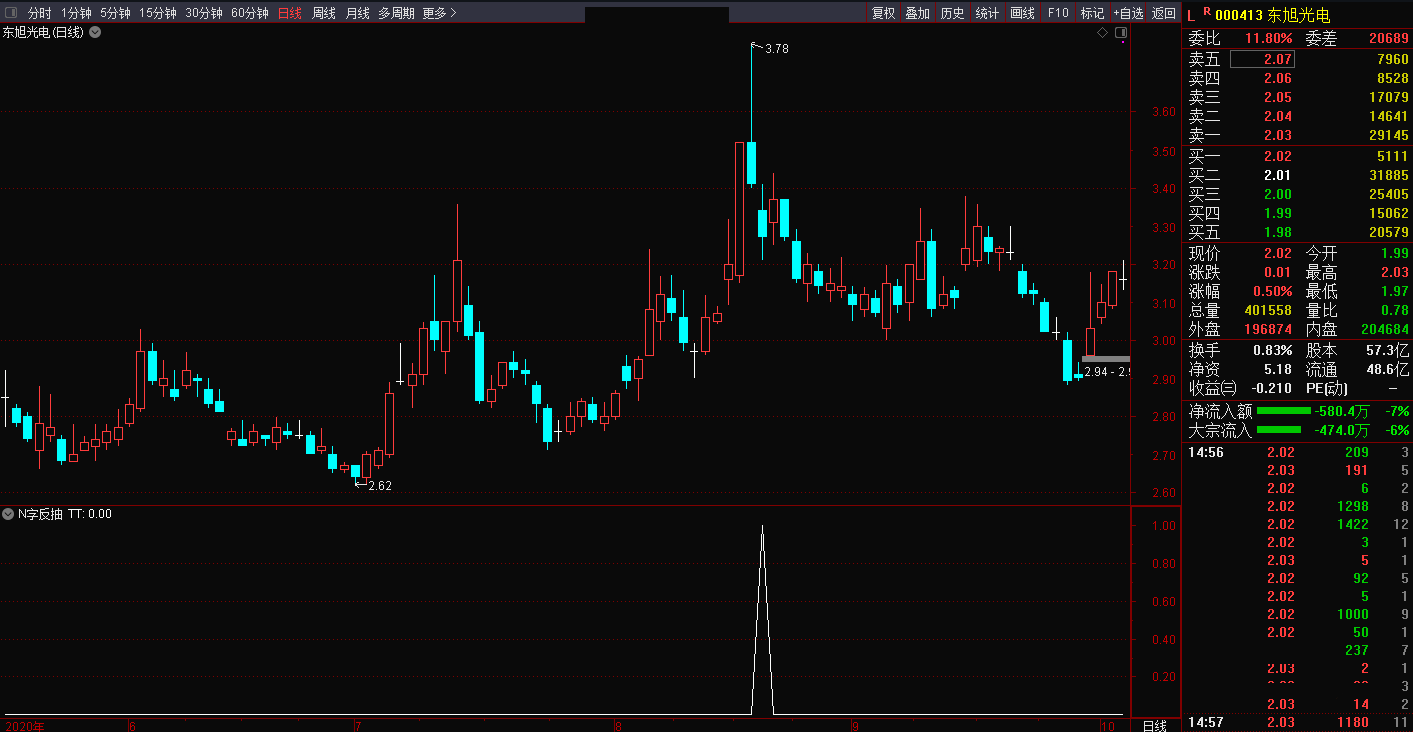Click the tick row with volume 1422
This screenshot has height=732, width=1413.
point(1297,524)
